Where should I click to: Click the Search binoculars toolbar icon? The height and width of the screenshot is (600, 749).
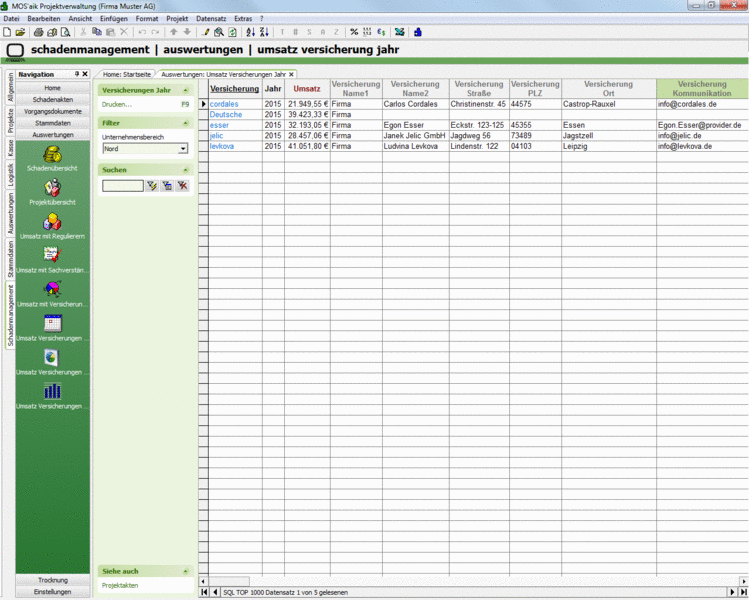click(x=219, y=32)
